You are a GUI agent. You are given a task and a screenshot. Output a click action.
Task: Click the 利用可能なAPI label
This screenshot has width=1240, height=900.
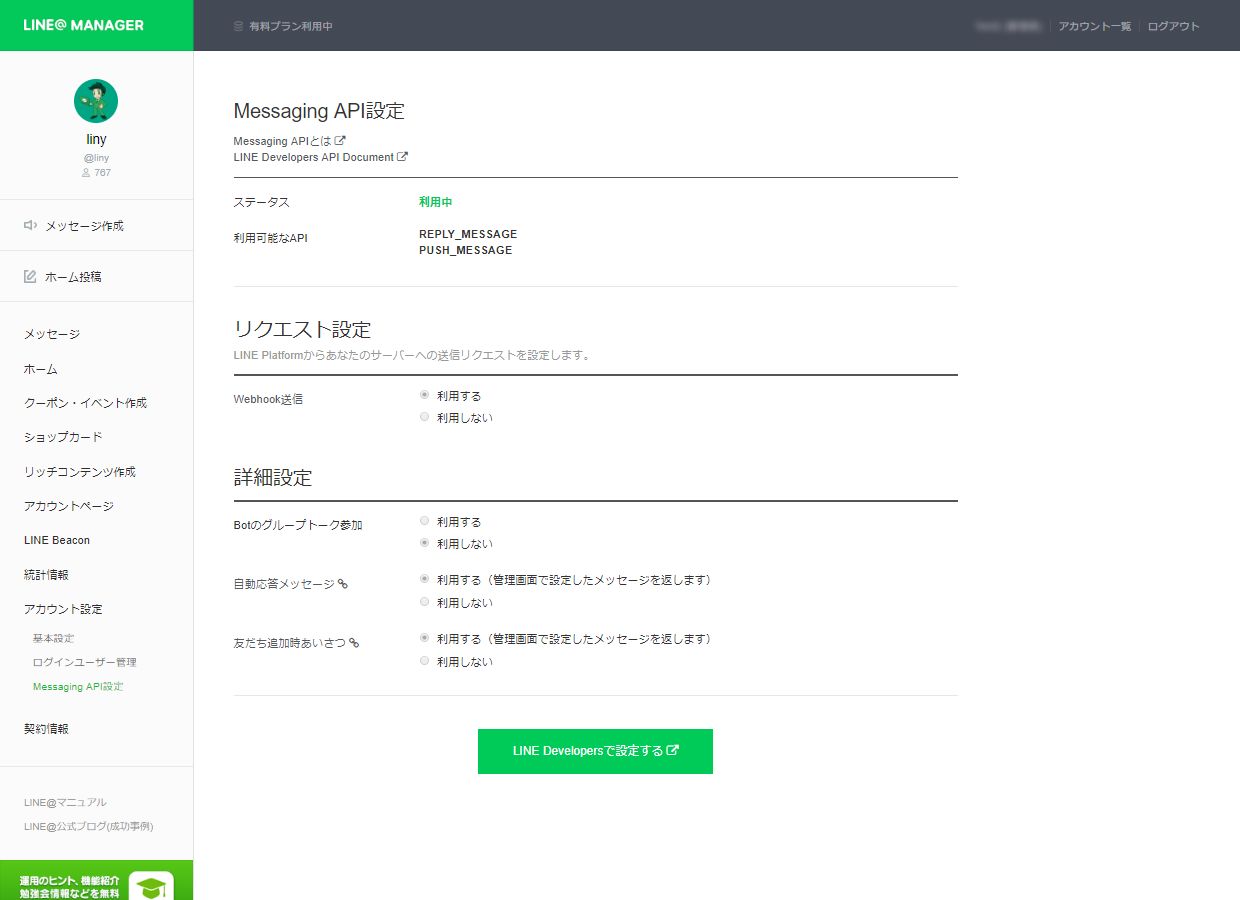point(270,238)
